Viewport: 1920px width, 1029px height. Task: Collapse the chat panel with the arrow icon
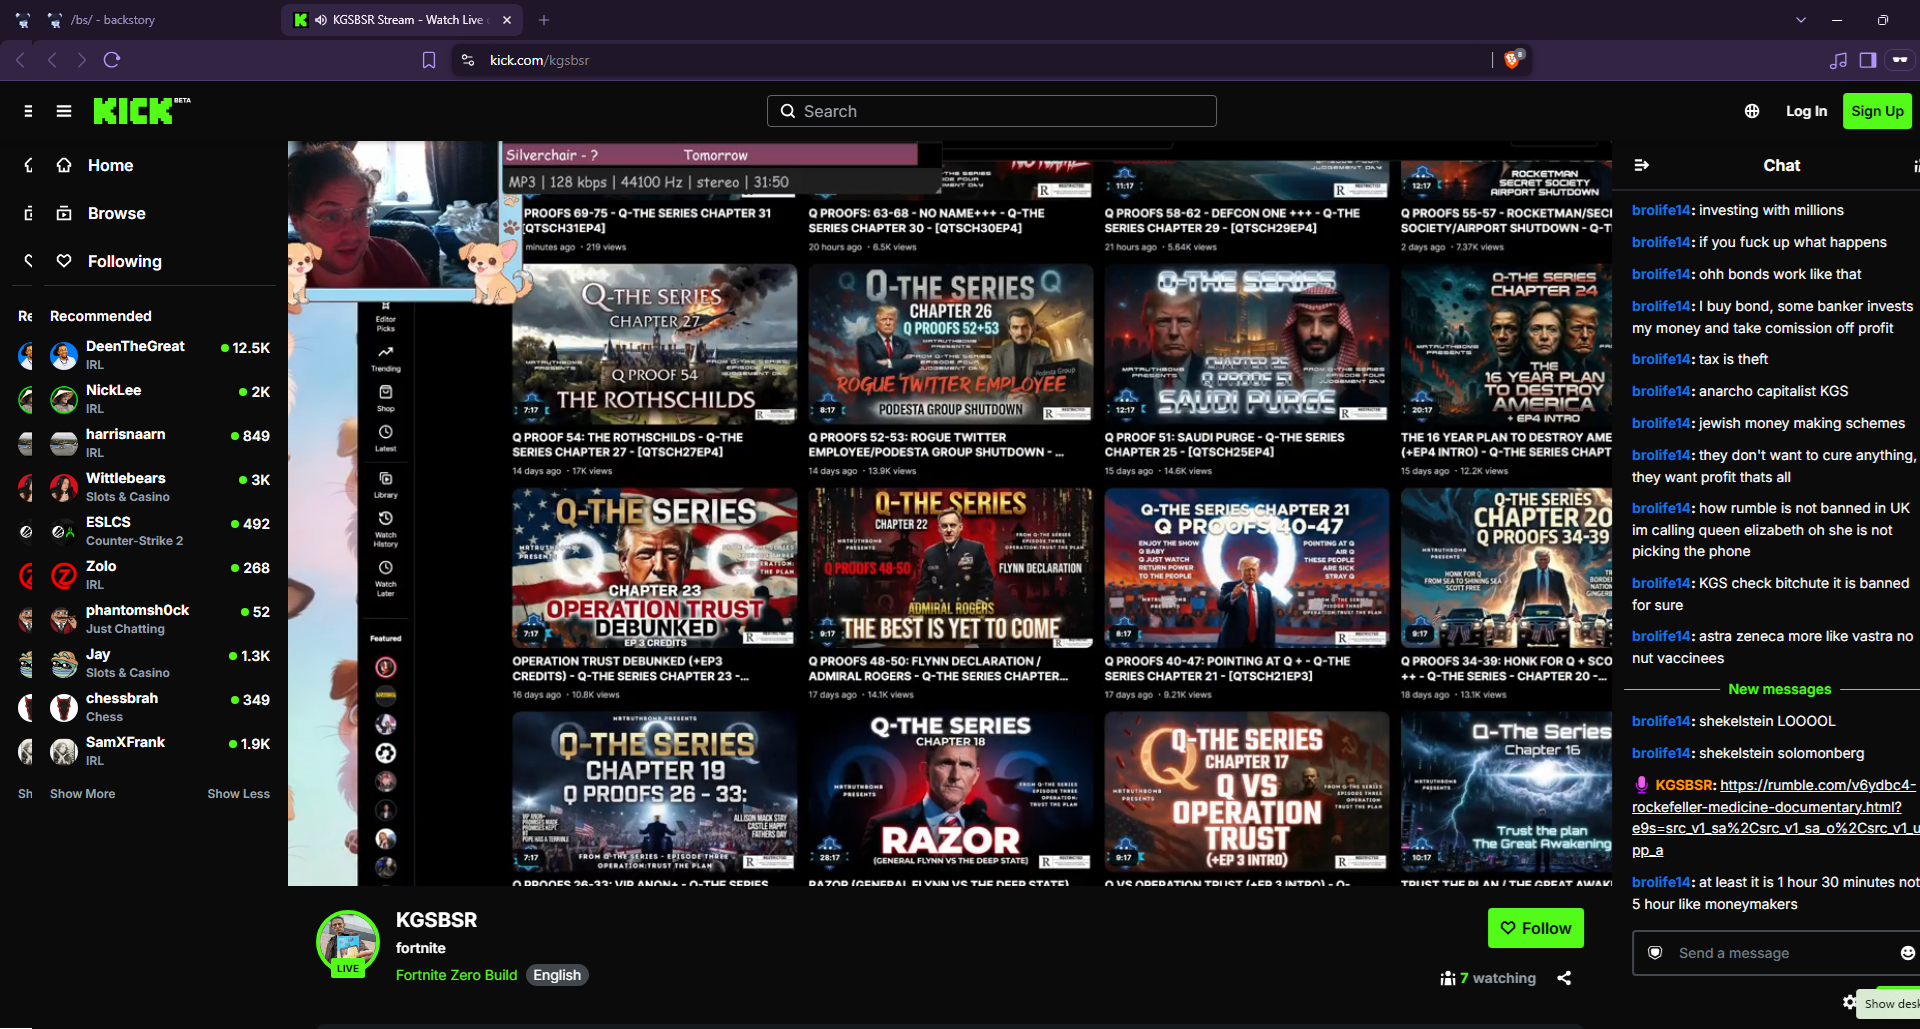1641,165
